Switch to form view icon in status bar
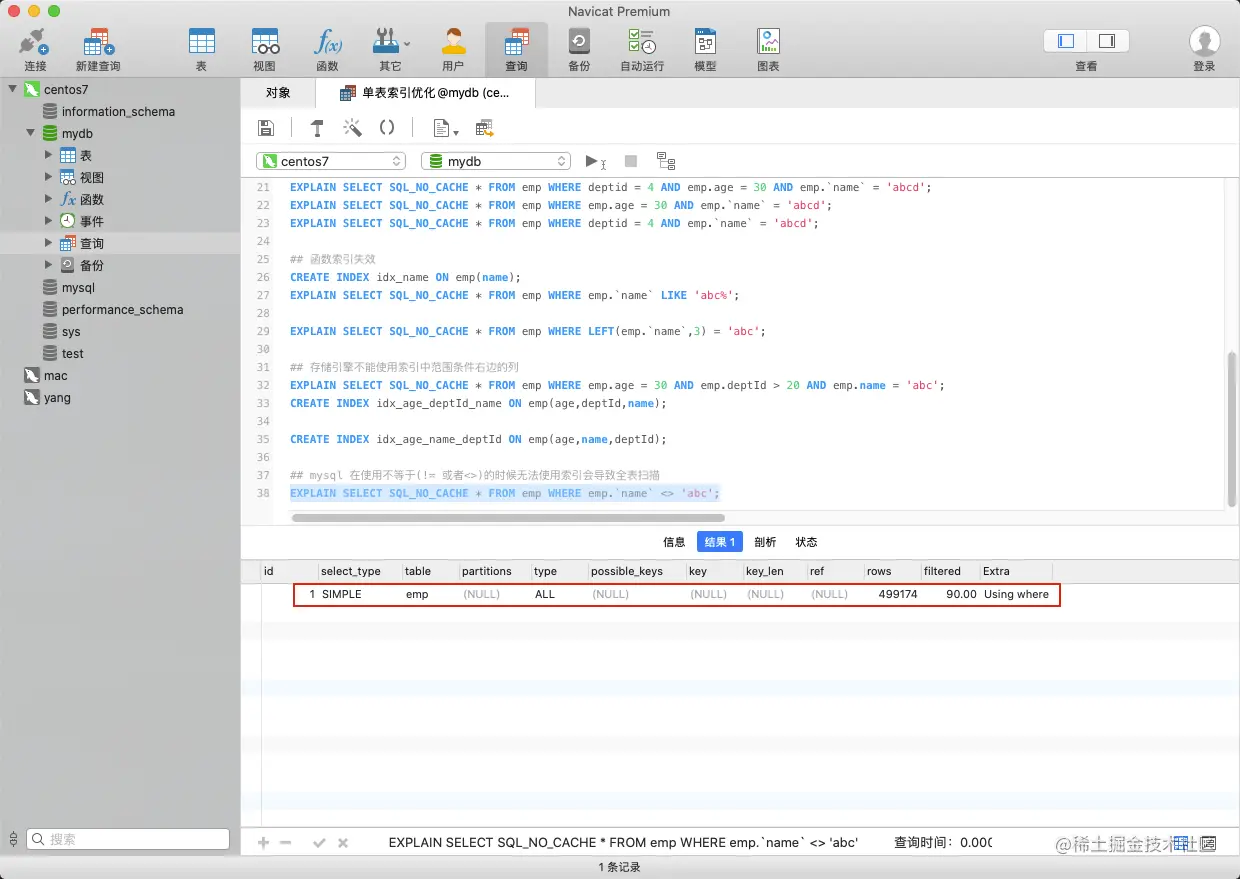This screenshot has height=879, width=1240. (1208, 844)
